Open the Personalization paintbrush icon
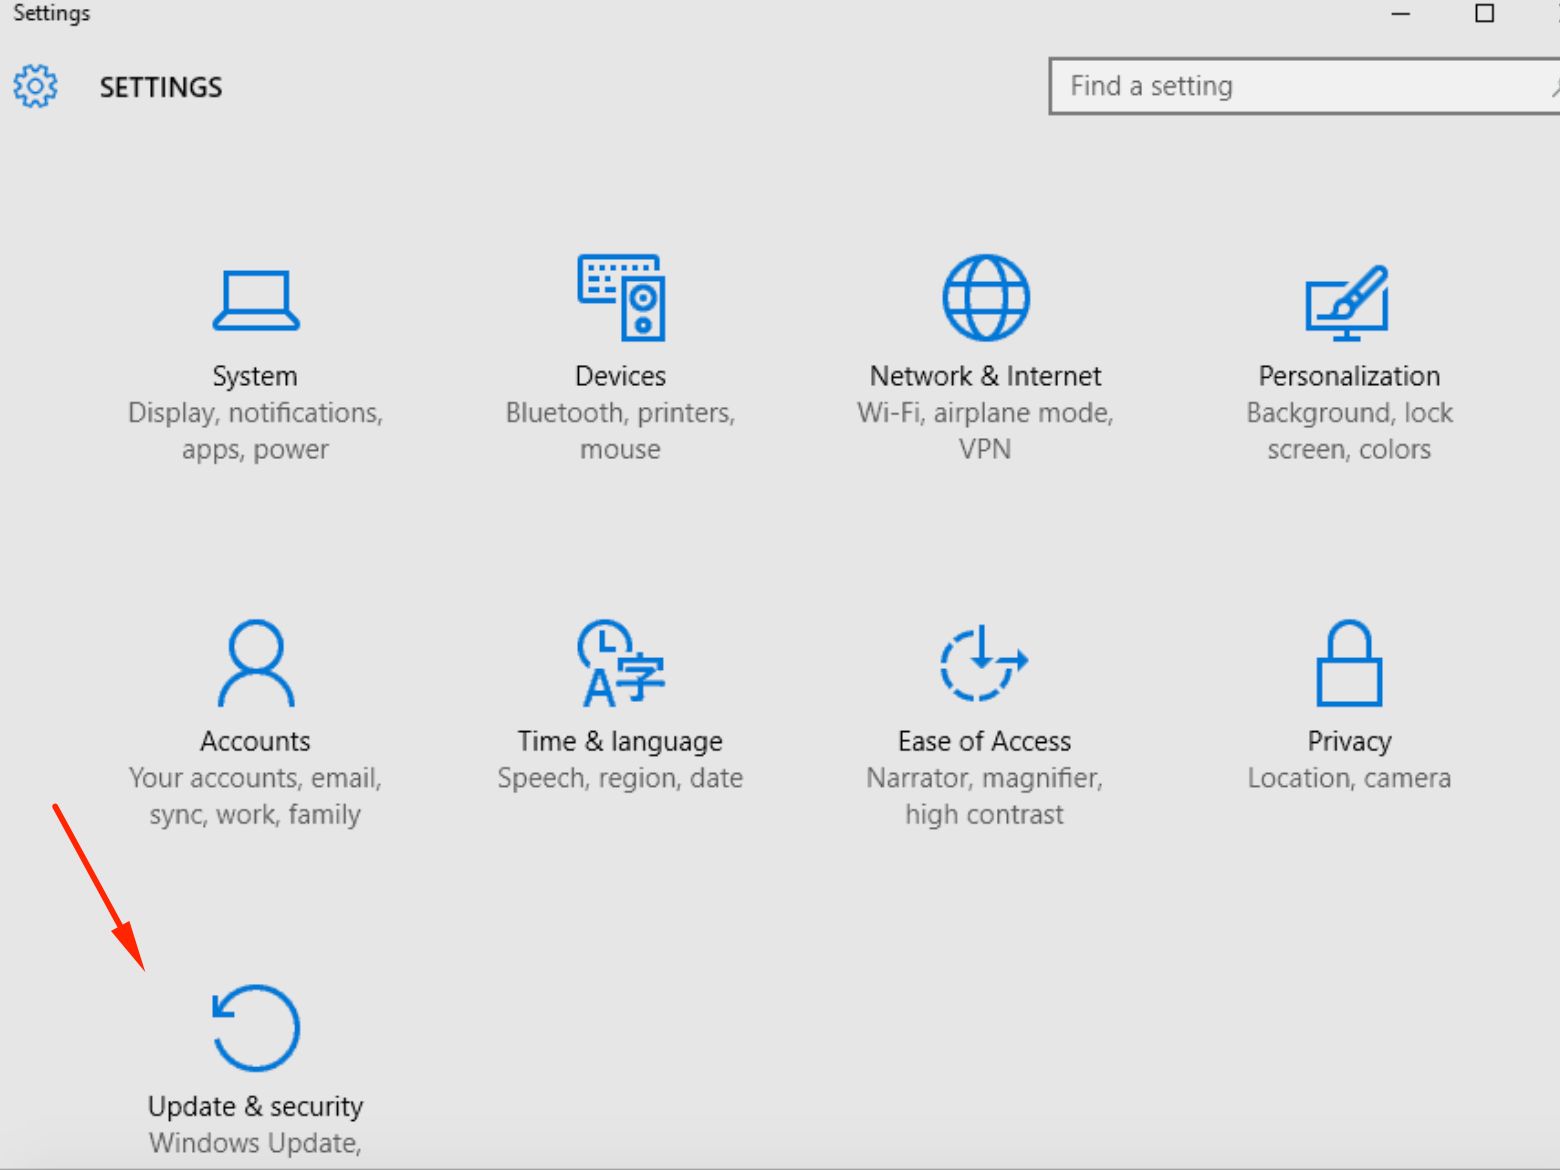Screen dimensions: 1560x1170 [x=1347, y=302]
